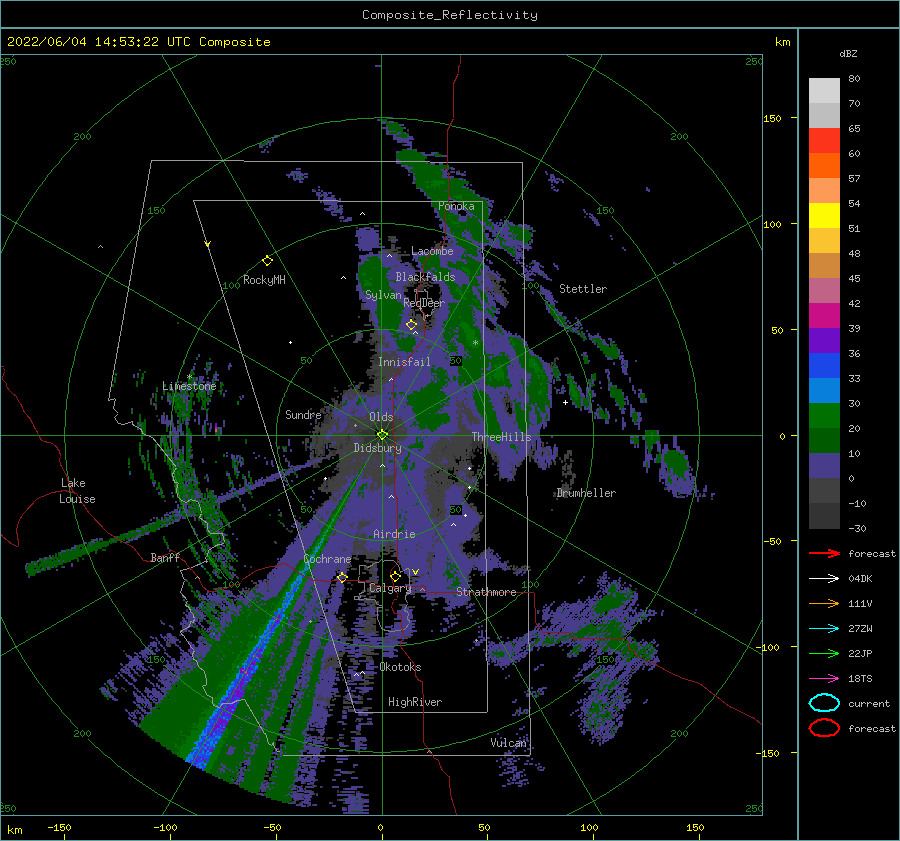Screen dimensions: 900x841
Task: Click the green 22JP arrow icon
Action: (824, 653)
